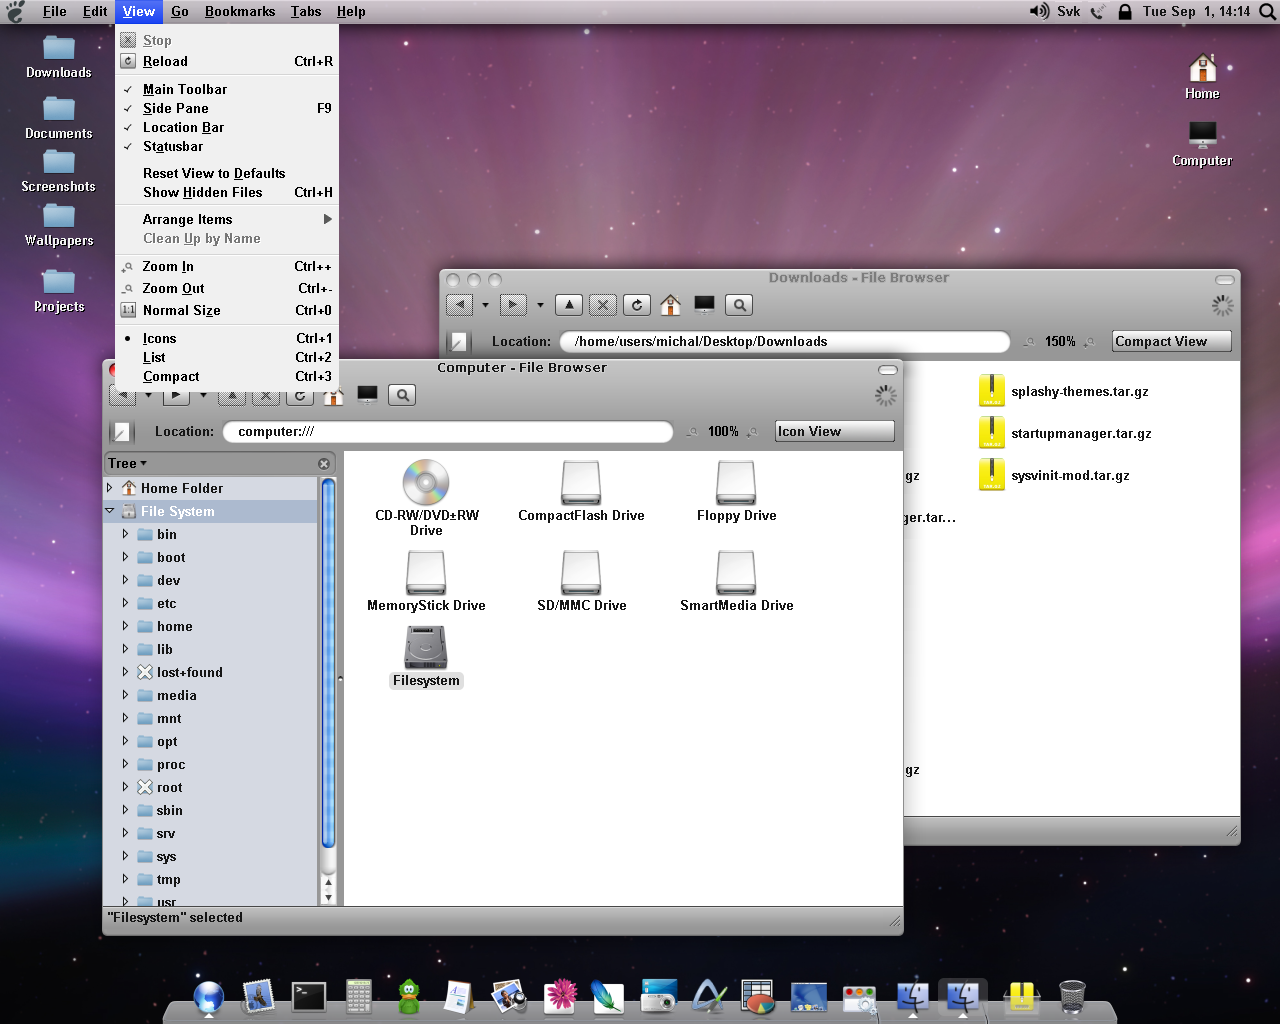Expand the Home Folder tree node

tap(110, 488)
